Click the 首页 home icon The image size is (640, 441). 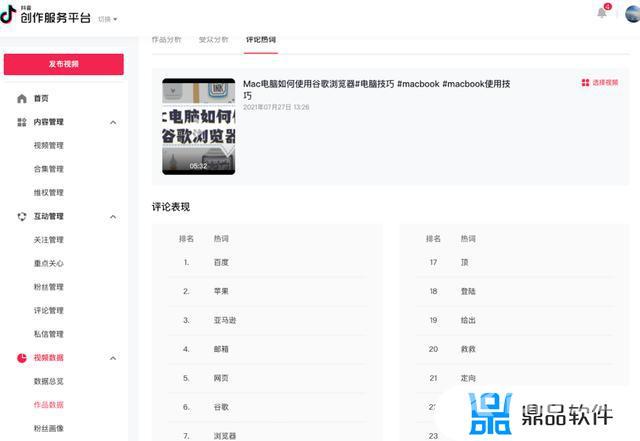[22, 98]
